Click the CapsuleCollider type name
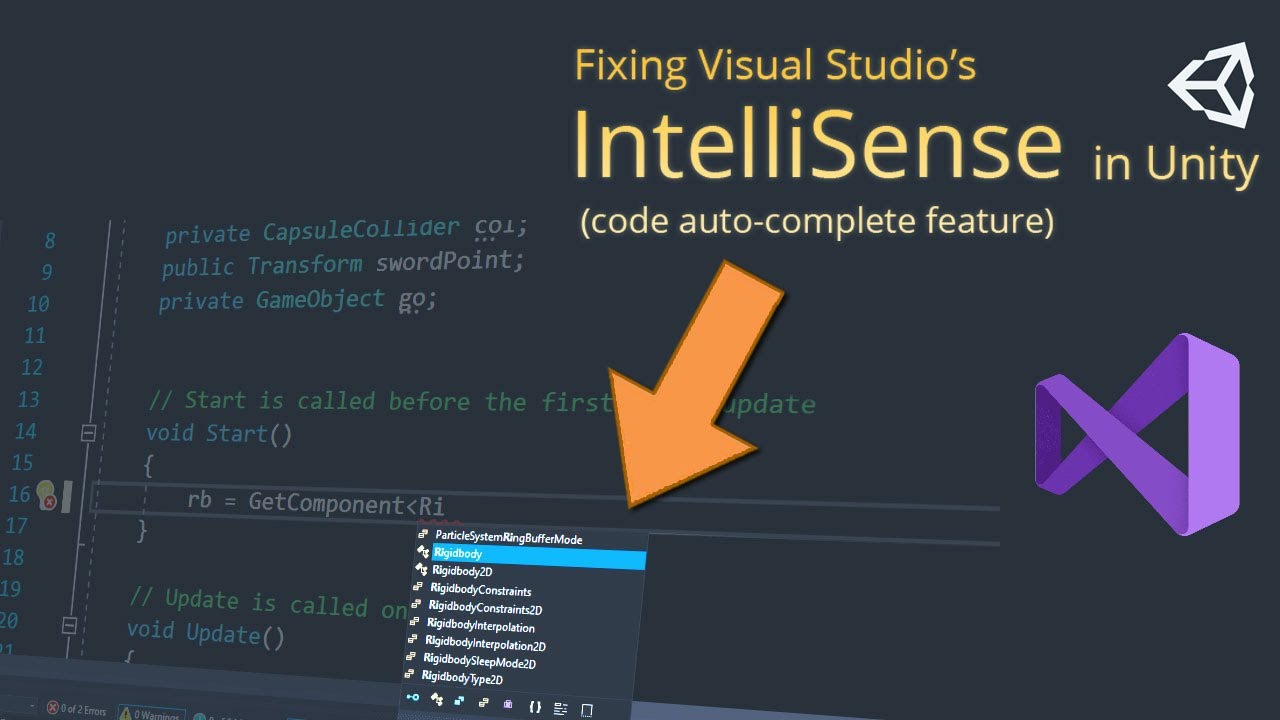Screen dimensions: 1280x720 [361, 231]
